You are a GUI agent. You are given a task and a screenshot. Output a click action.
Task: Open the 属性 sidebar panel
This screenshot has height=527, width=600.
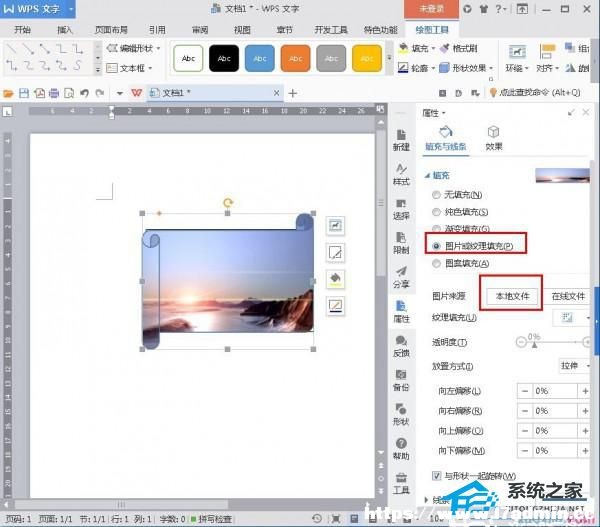(401, 312)
